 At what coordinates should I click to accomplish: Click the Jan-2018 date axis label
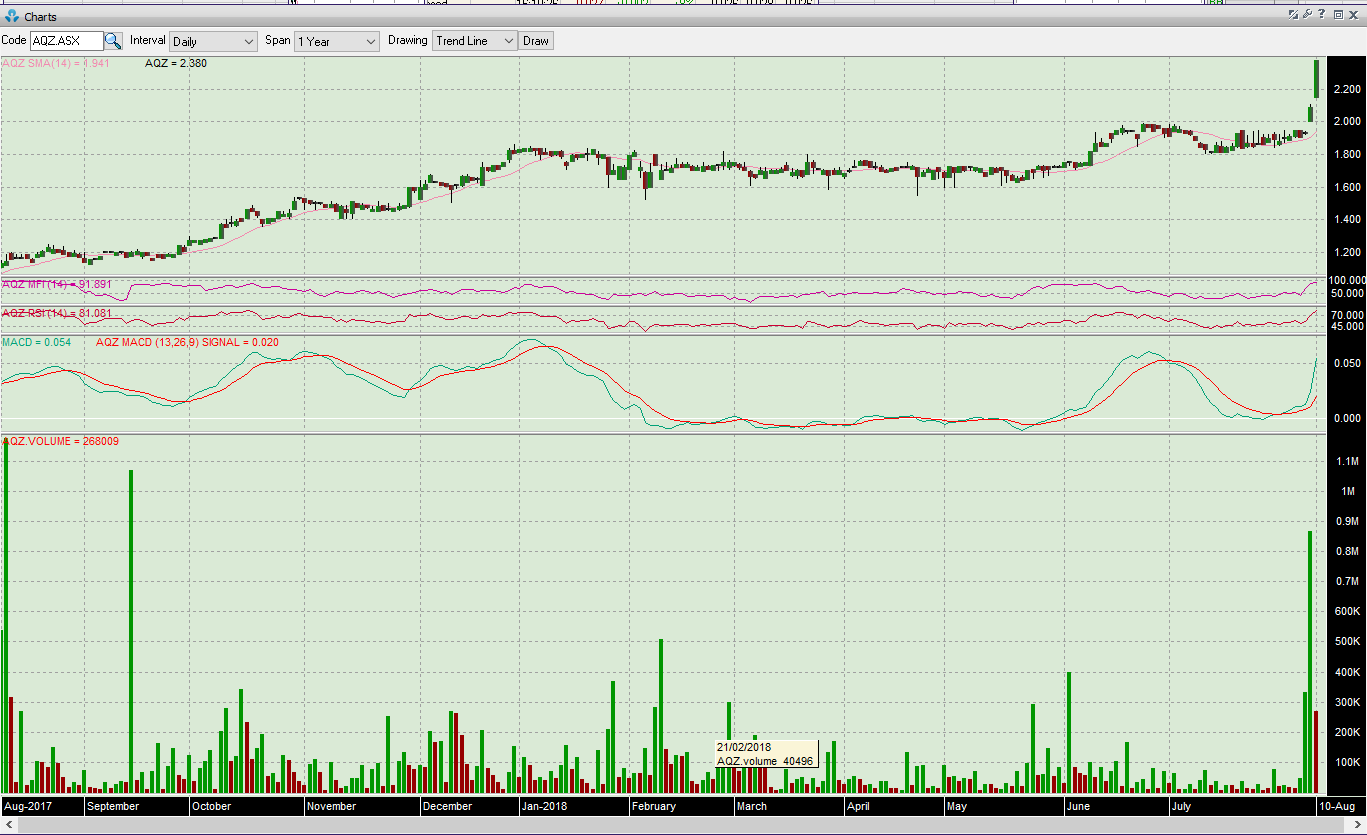pos(545,806)
